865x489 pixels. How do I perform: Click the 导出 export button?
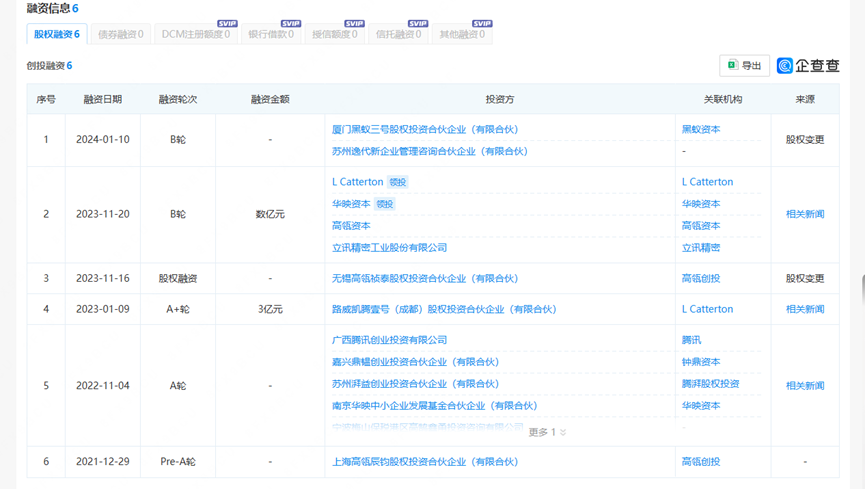(x=744, y=66)
